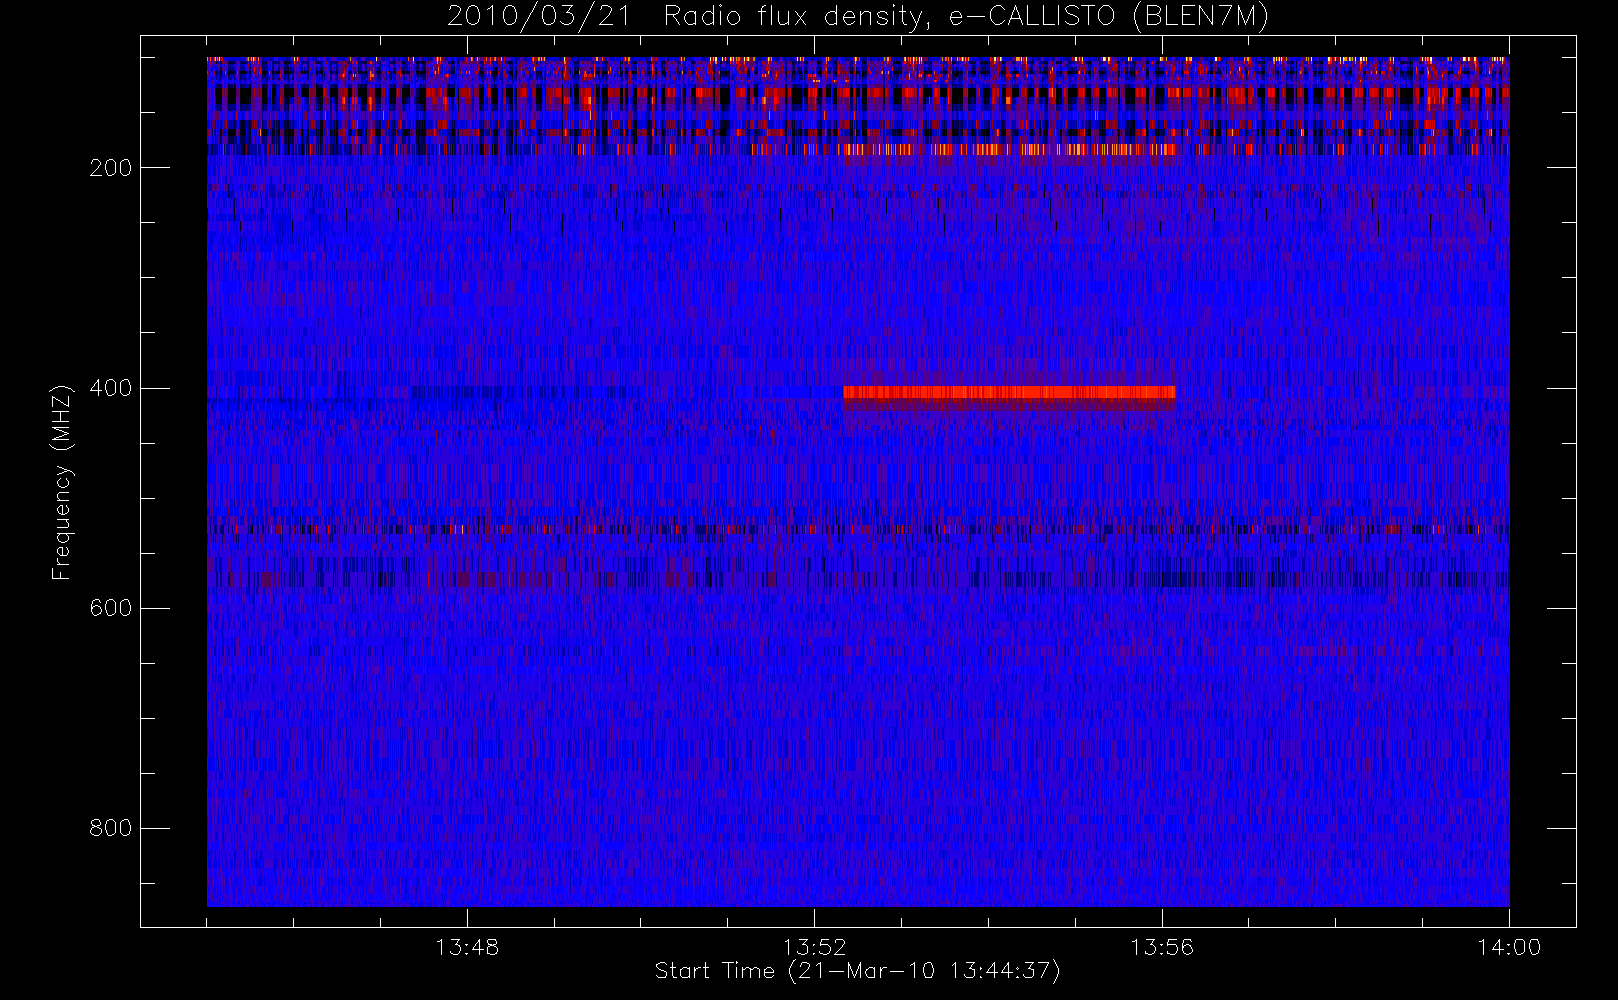Click the 800 frequency tick label

(111, 828)
